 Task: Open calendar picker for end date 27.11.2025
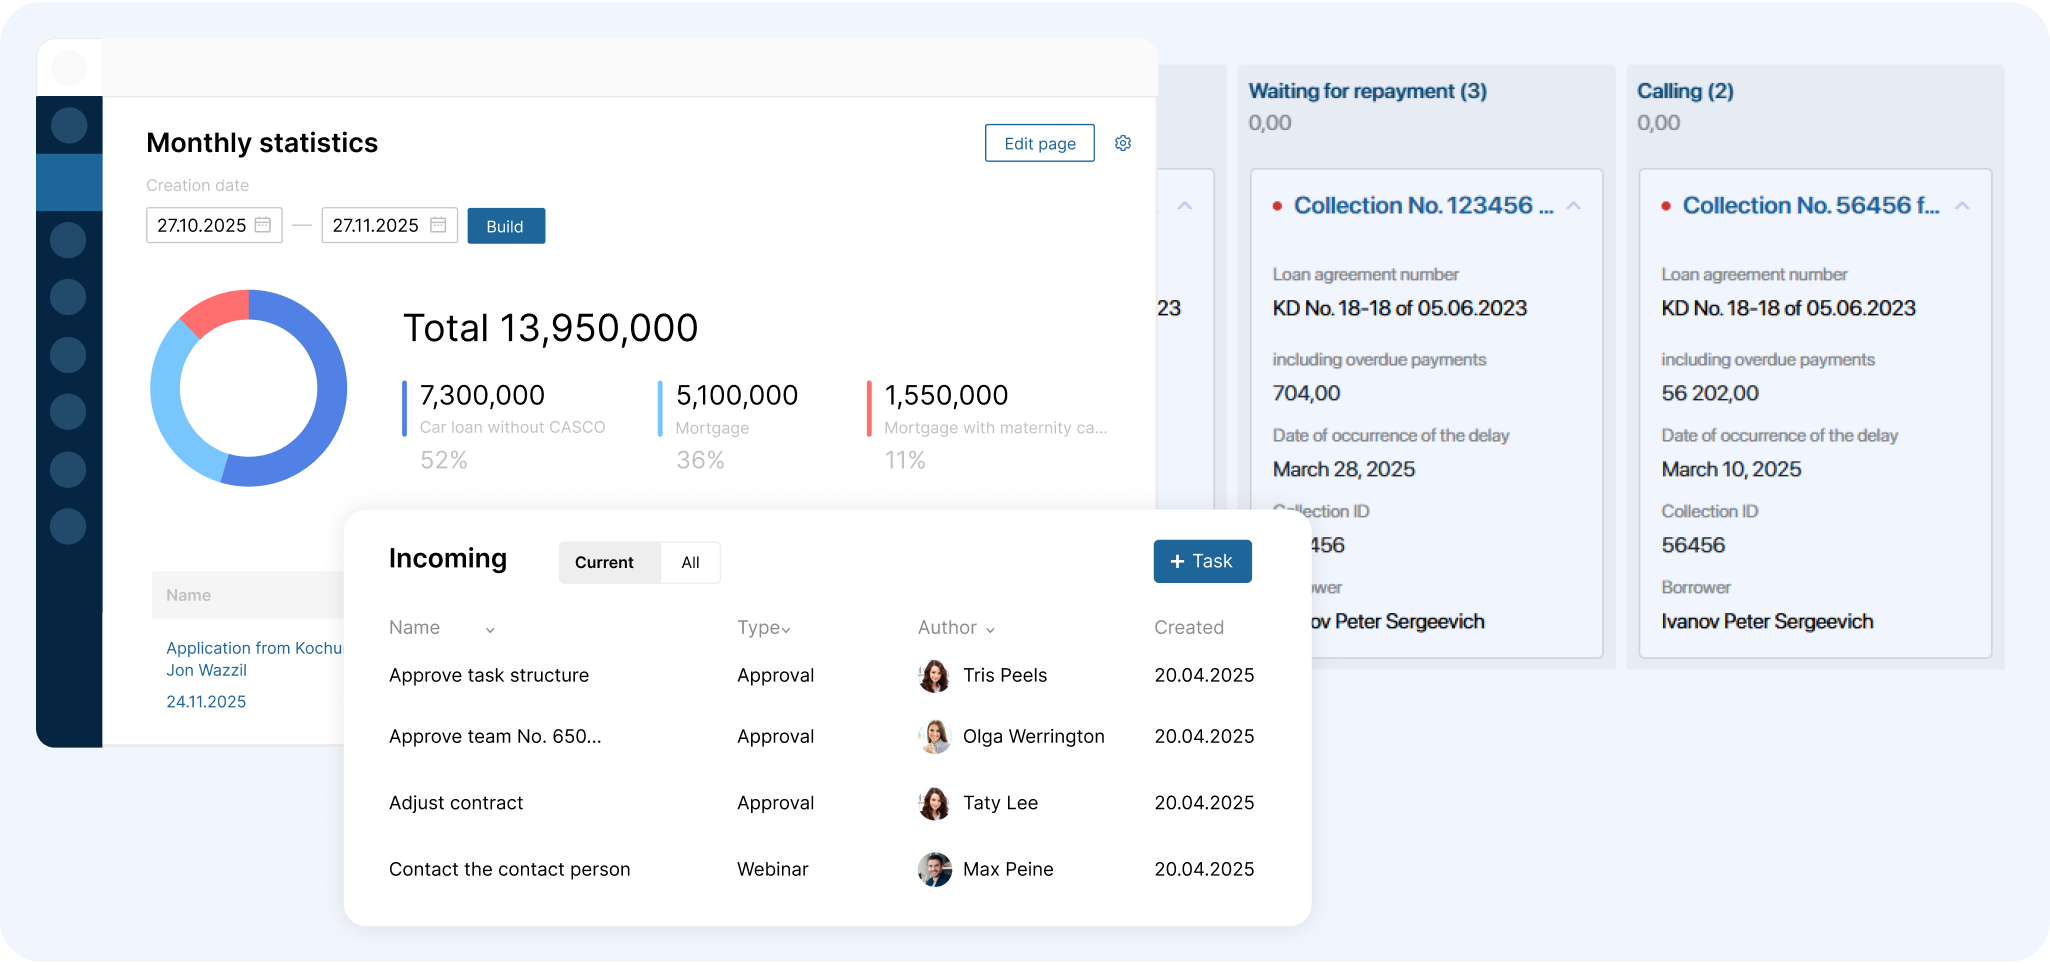tap(438, 225)
